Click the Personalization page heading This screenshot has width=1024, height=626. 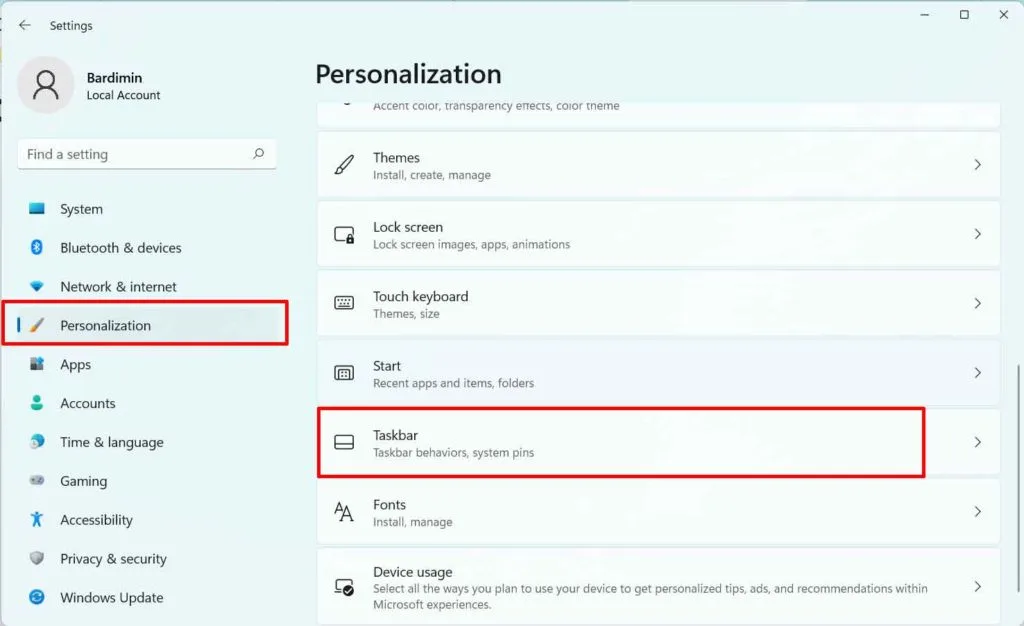408,74
